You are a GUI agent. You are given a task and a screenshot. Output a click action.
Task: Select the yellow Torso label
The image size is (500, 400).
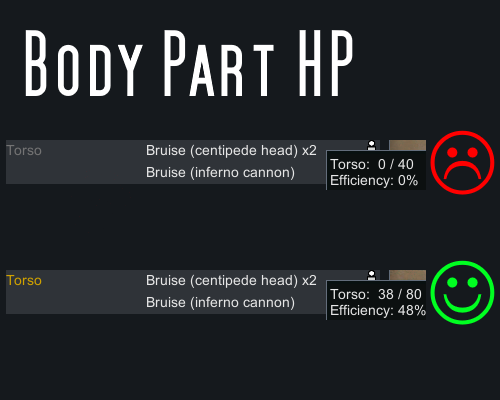24,281
